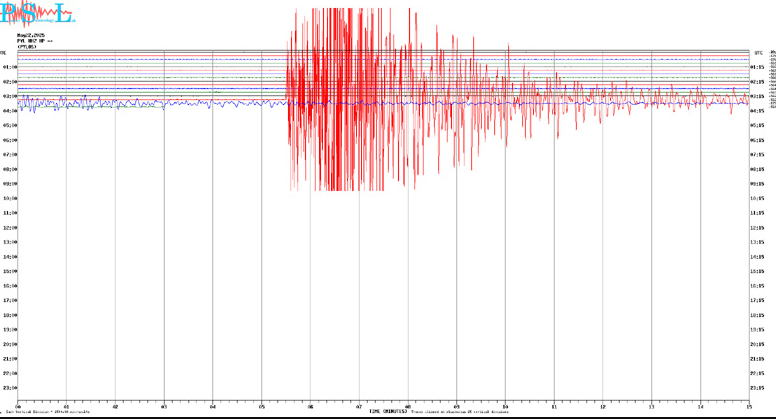The image size is (776, 419).
Task: Click the UTC header above right axis
Action: pyautogui.click(x=758, y=52)
